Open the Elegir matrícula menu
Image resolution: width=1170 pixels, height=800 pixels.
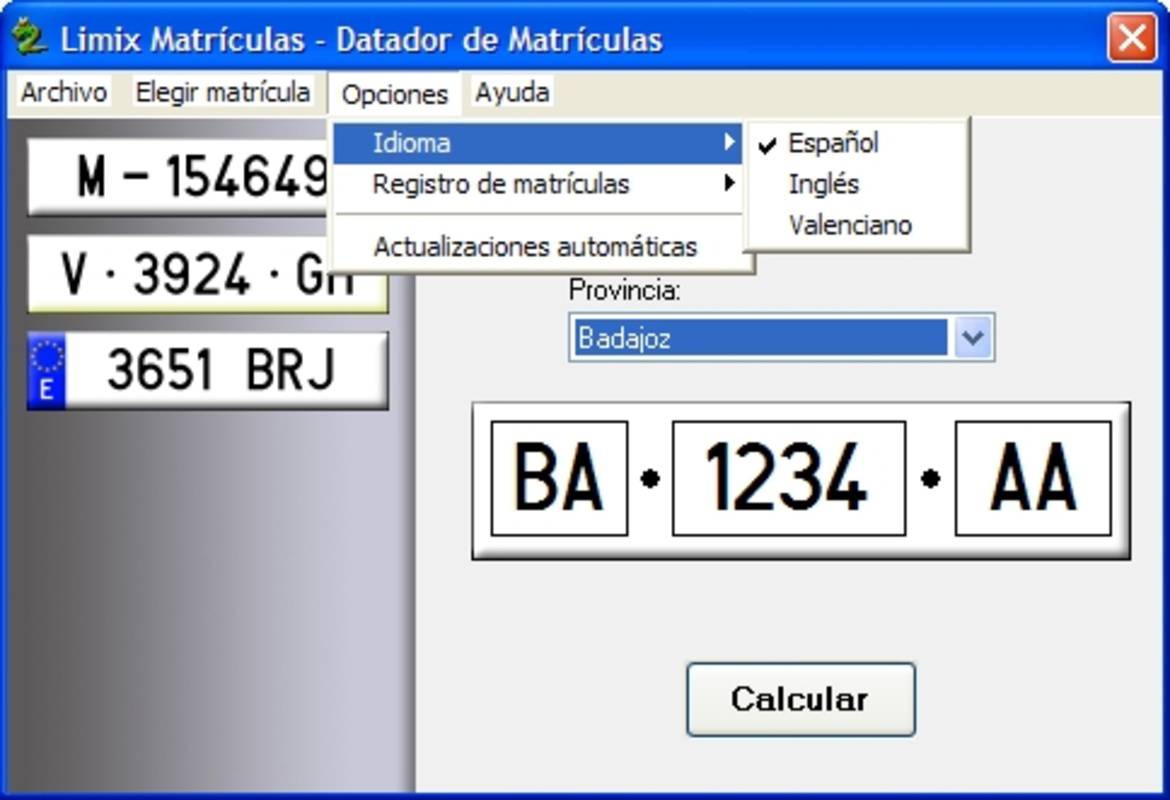[x=222, y=92]
